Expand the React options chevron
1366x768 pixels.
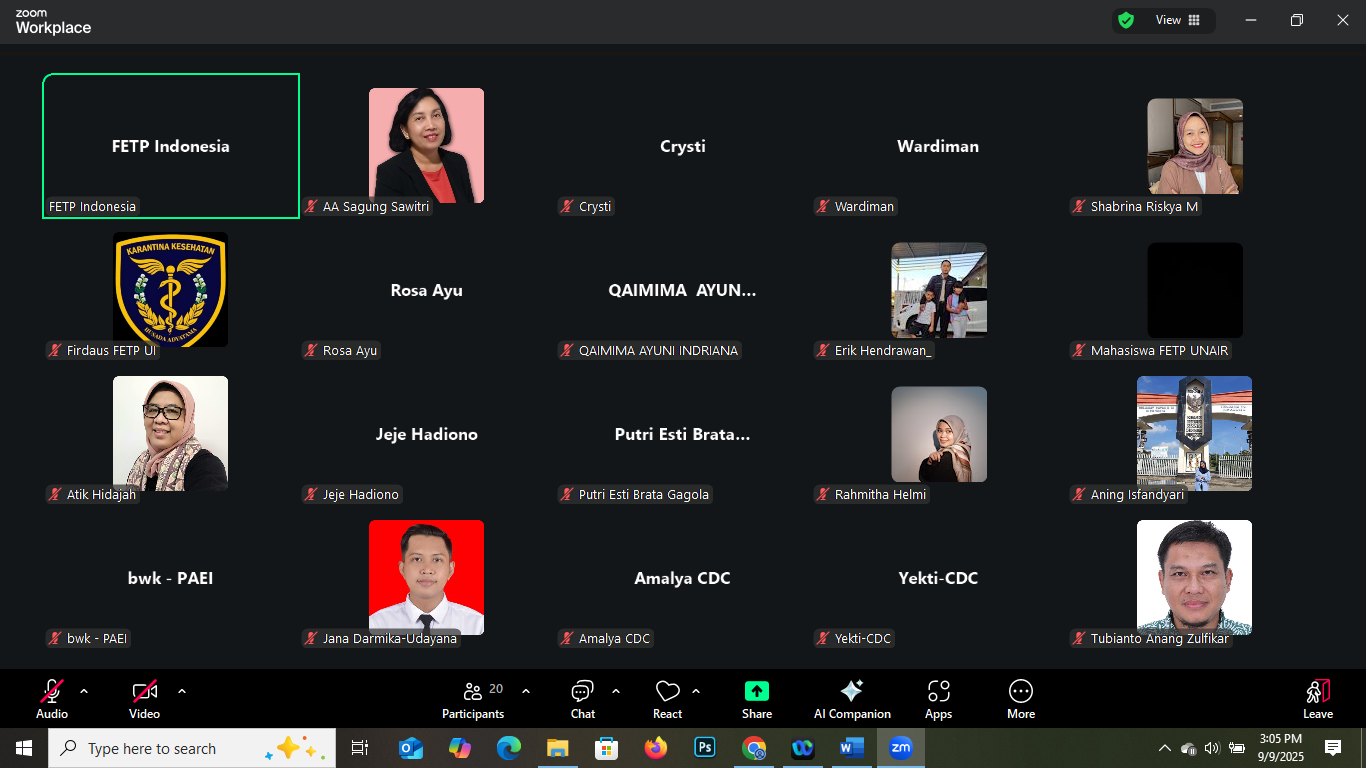tap(696, 691)
